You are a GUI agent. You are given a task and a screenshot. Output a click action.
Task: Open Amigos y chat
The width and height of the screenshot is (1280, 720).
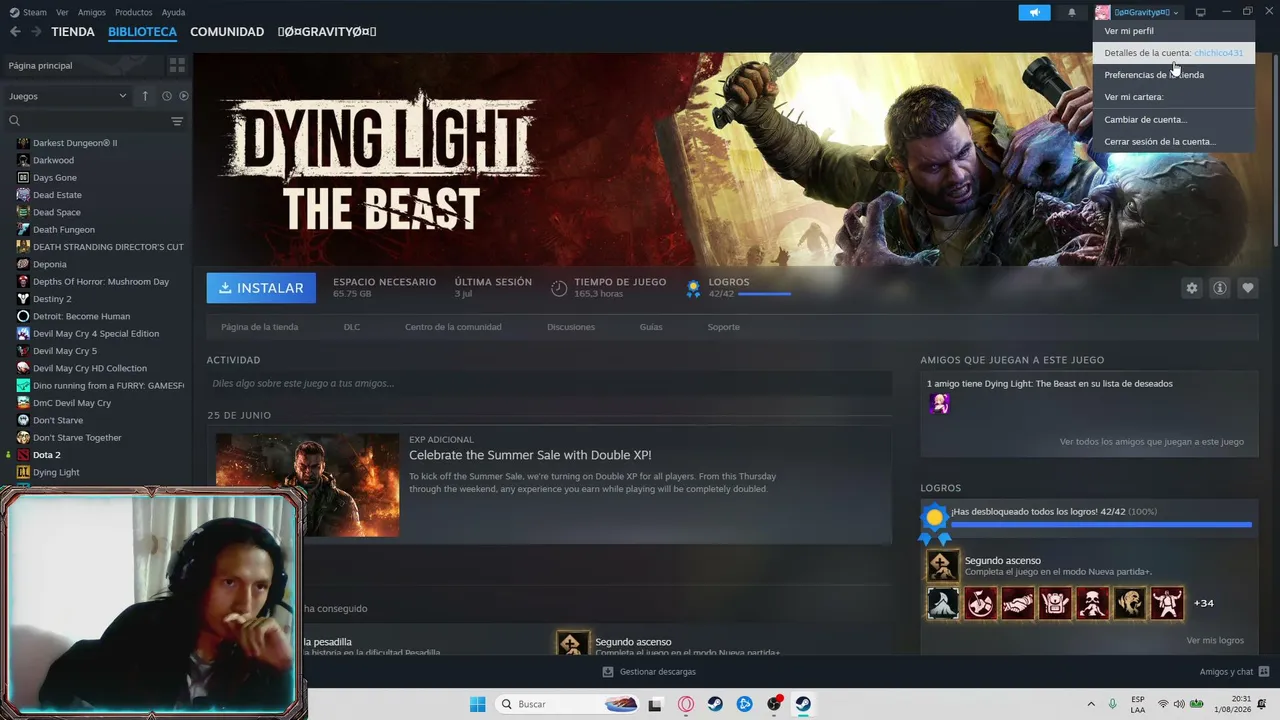tap(1234, 672)
